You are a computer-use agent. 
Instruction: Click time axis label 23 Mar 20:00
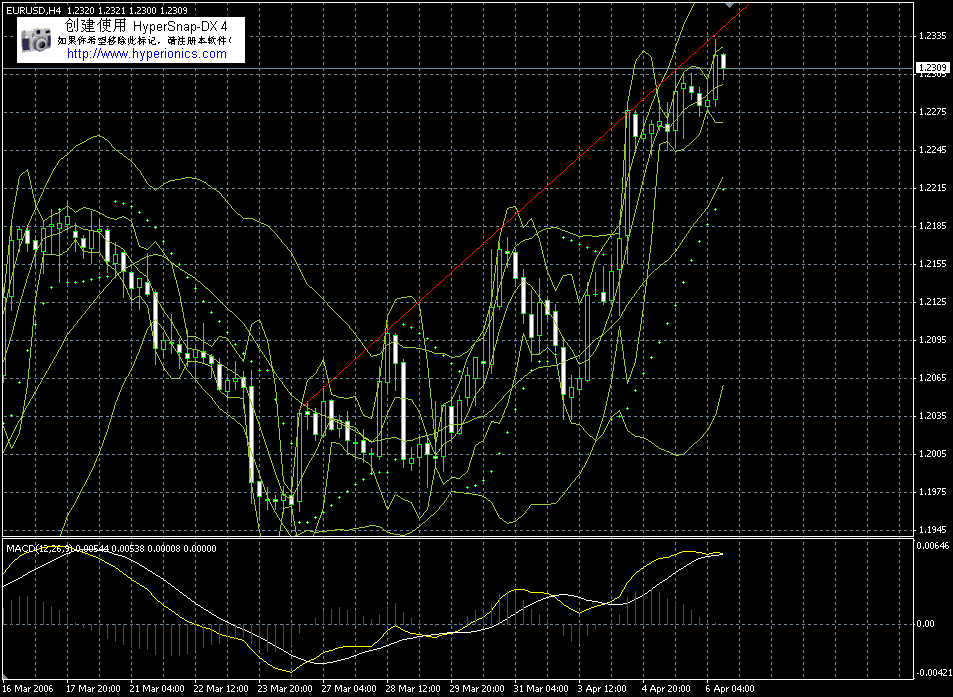click(285, 688)
